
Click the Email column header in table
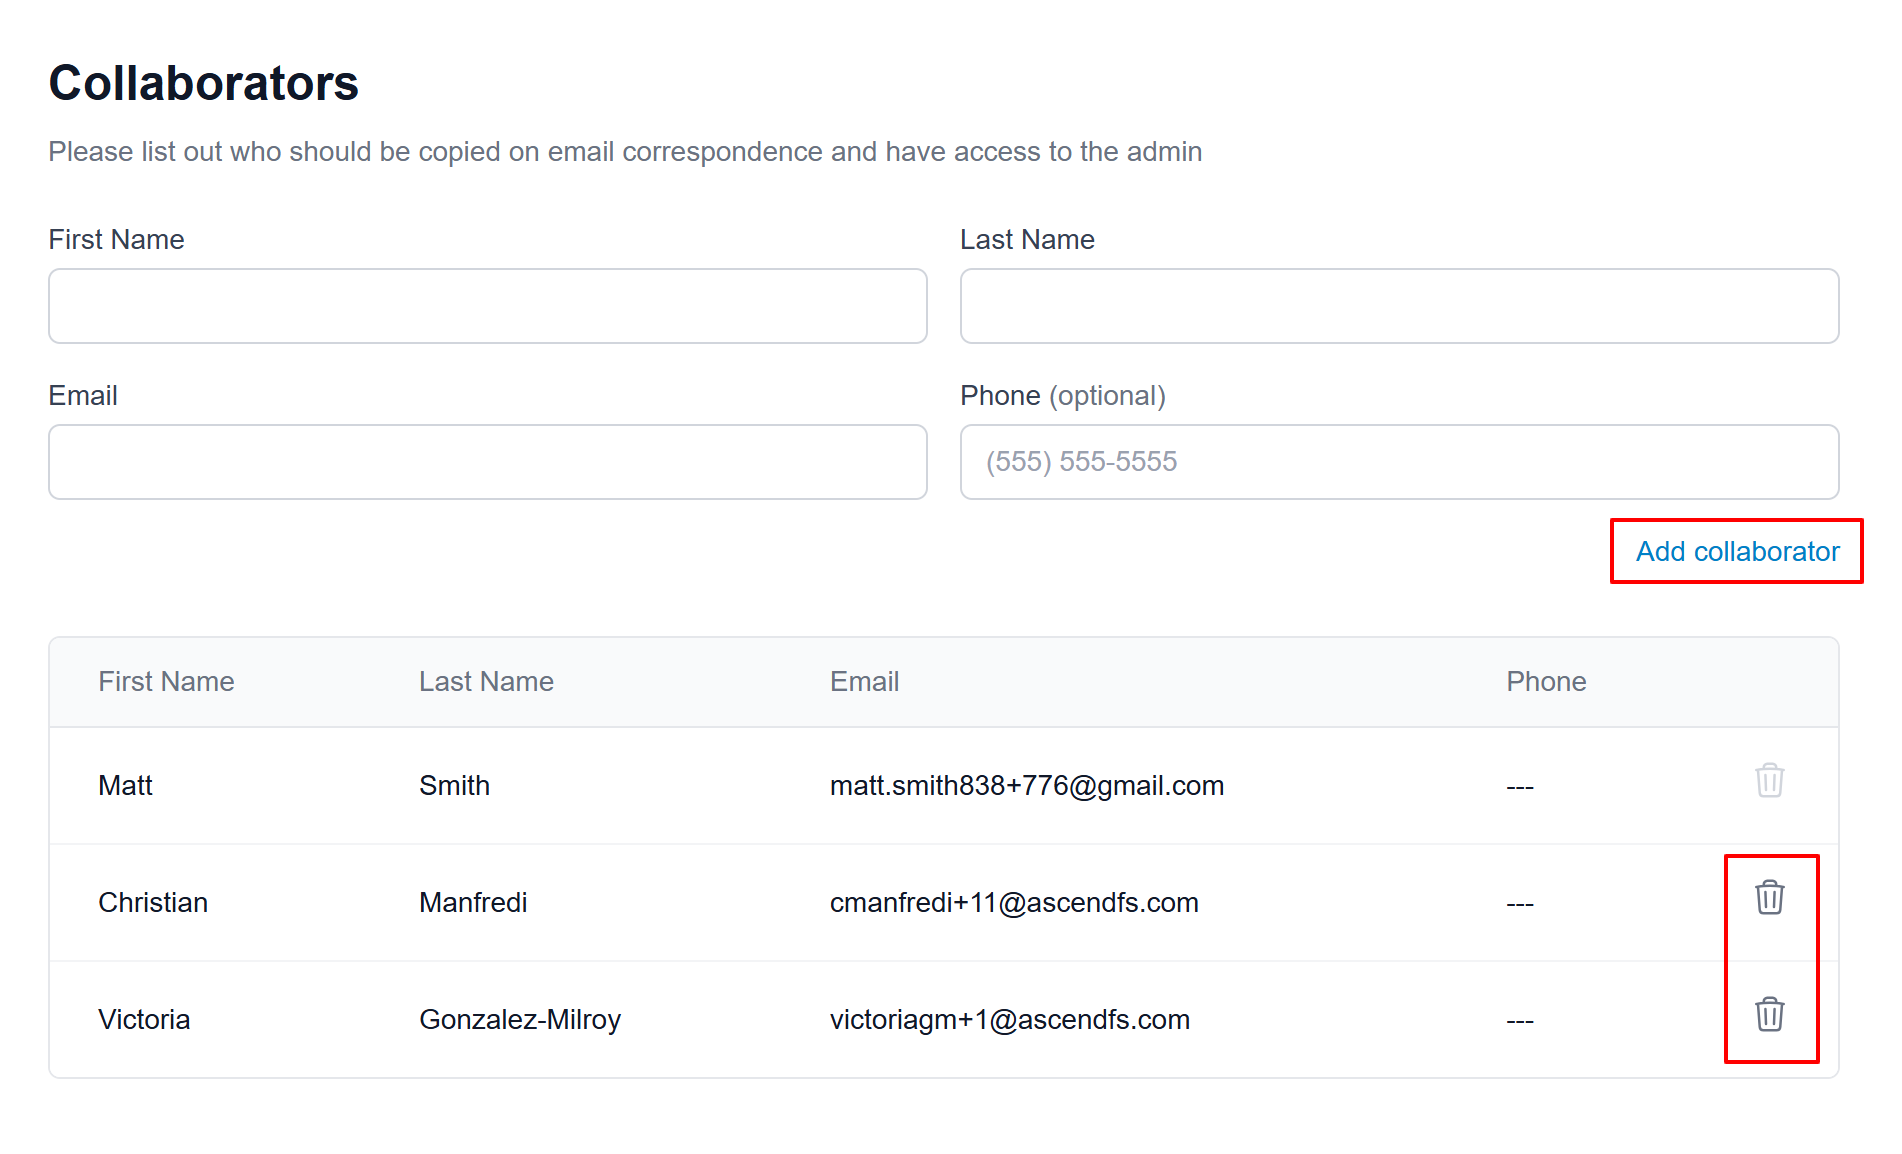pos(864,682)
